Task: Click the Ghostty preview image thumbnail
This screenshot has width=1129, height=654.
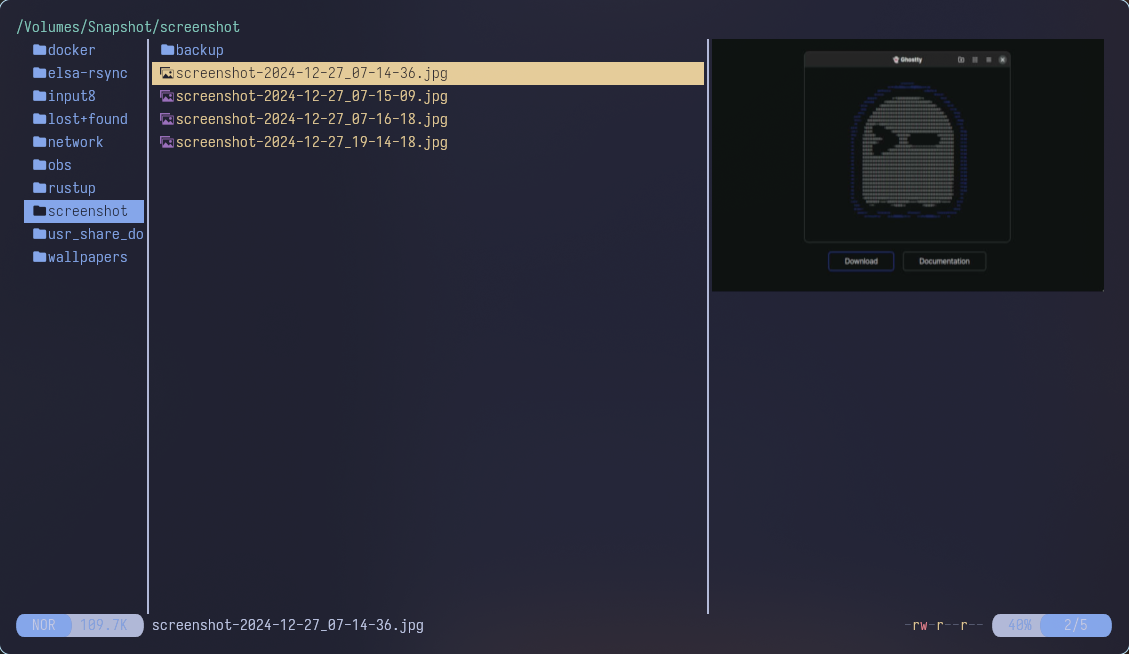Action: [x=908, y=165]
